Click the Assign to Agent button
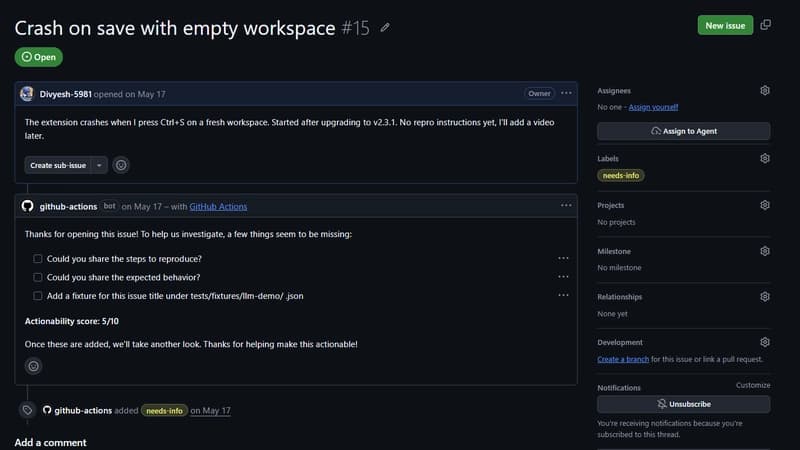 [x=684, y=131]
